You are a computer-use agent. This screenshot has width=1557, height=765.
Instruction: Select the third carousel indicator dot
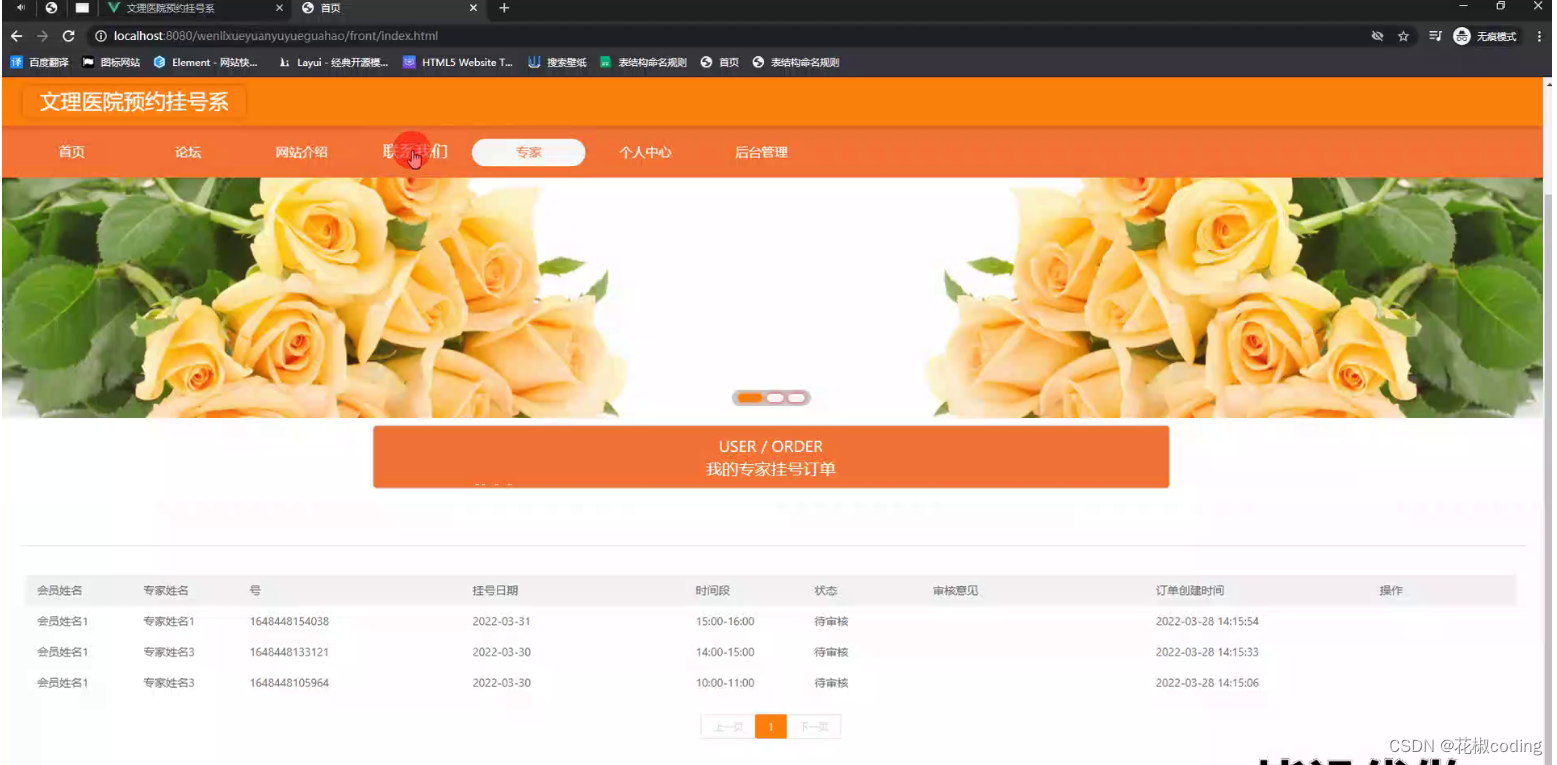[796, 397]
